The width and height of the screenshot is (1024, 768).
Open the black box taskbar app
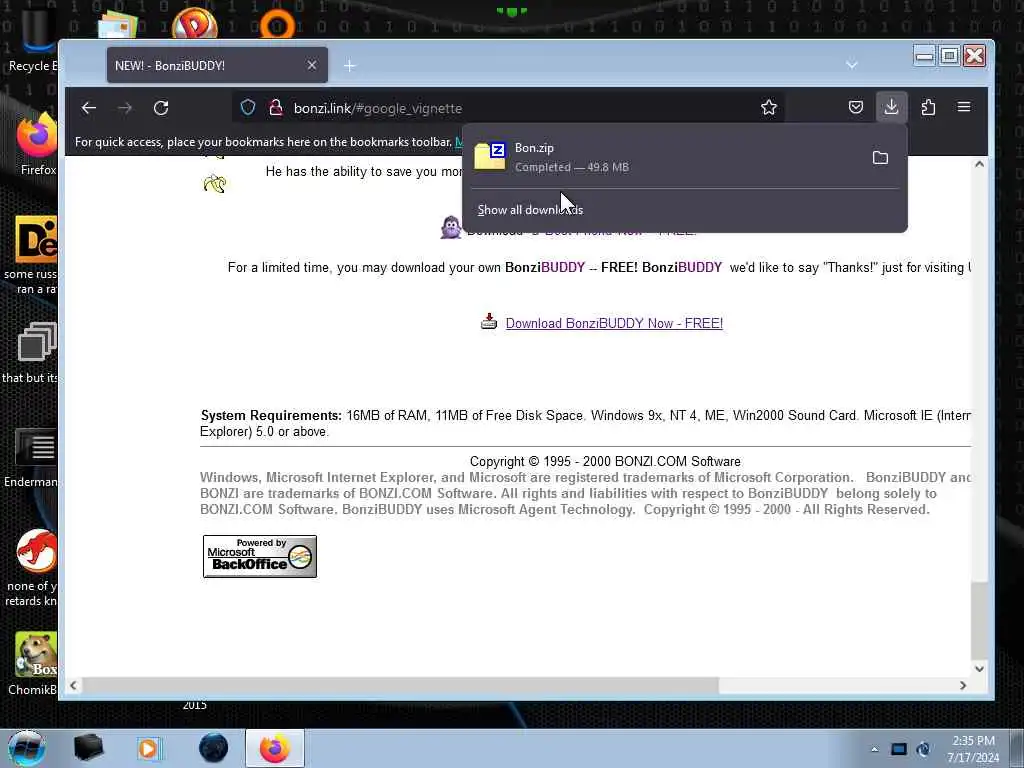click(88, 748)
